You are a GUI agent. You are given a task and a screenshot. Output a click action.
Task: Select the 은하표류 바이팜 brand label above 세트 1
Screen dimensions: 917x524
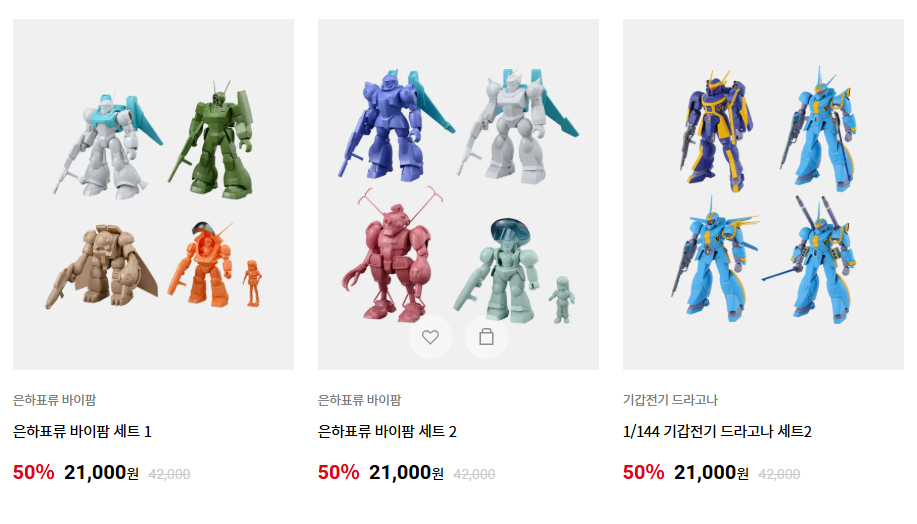coord(54,400)
